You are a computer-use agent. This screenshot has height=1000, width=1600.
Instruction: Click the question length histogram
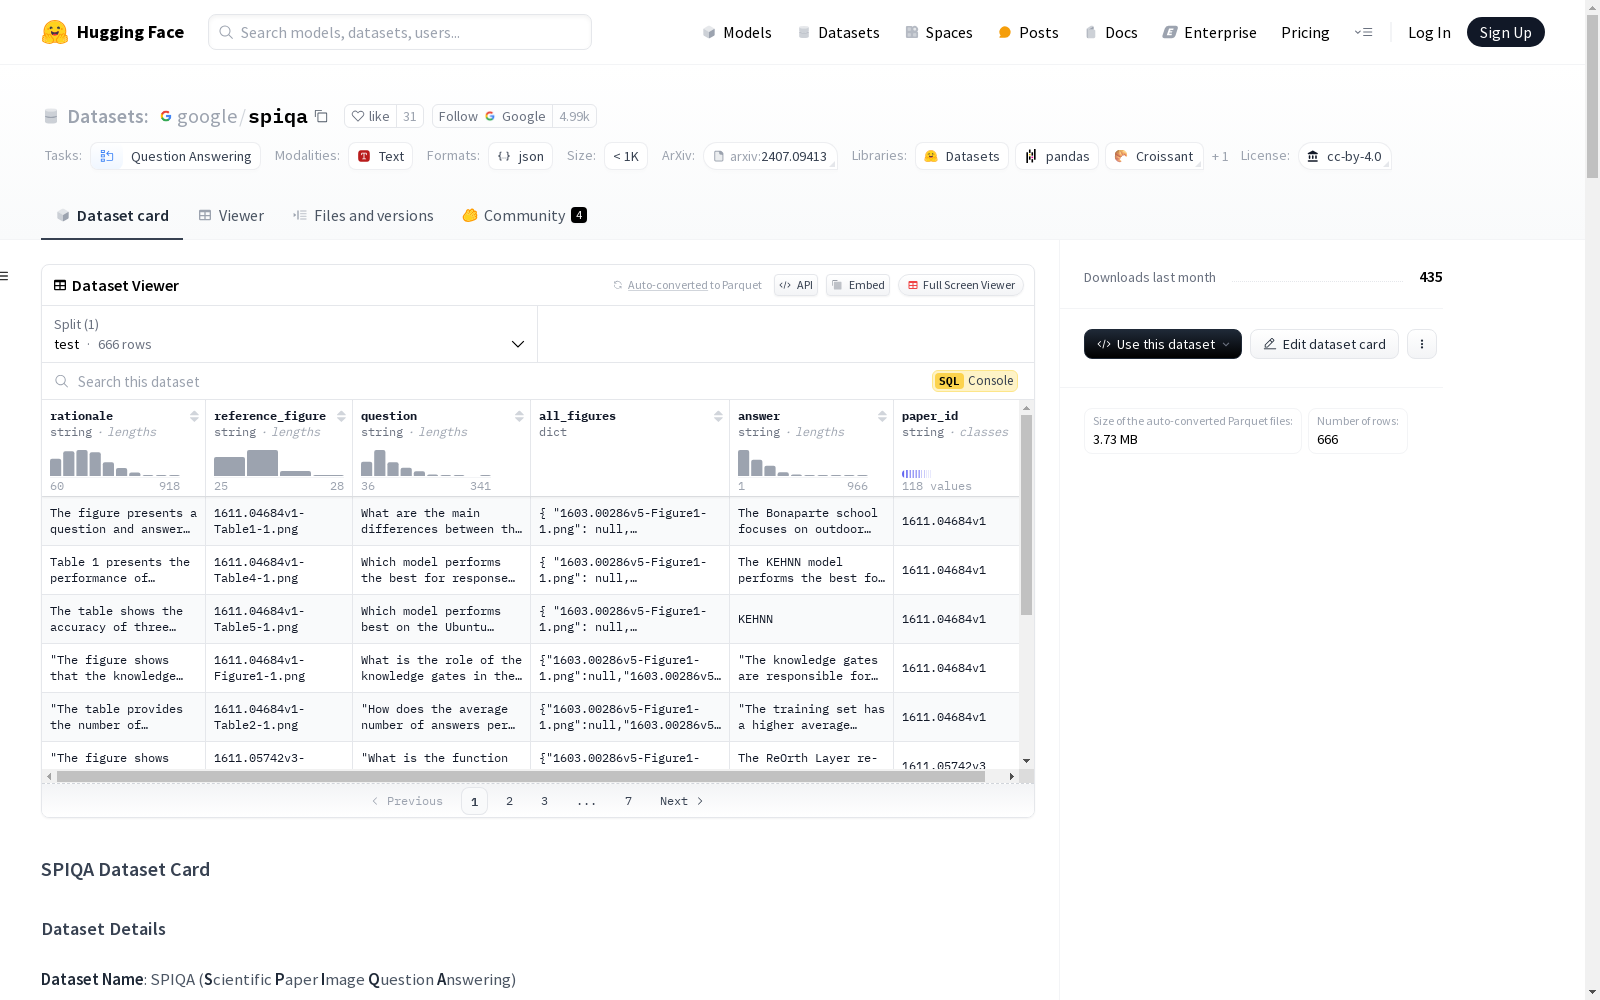(x=426, y=462)
